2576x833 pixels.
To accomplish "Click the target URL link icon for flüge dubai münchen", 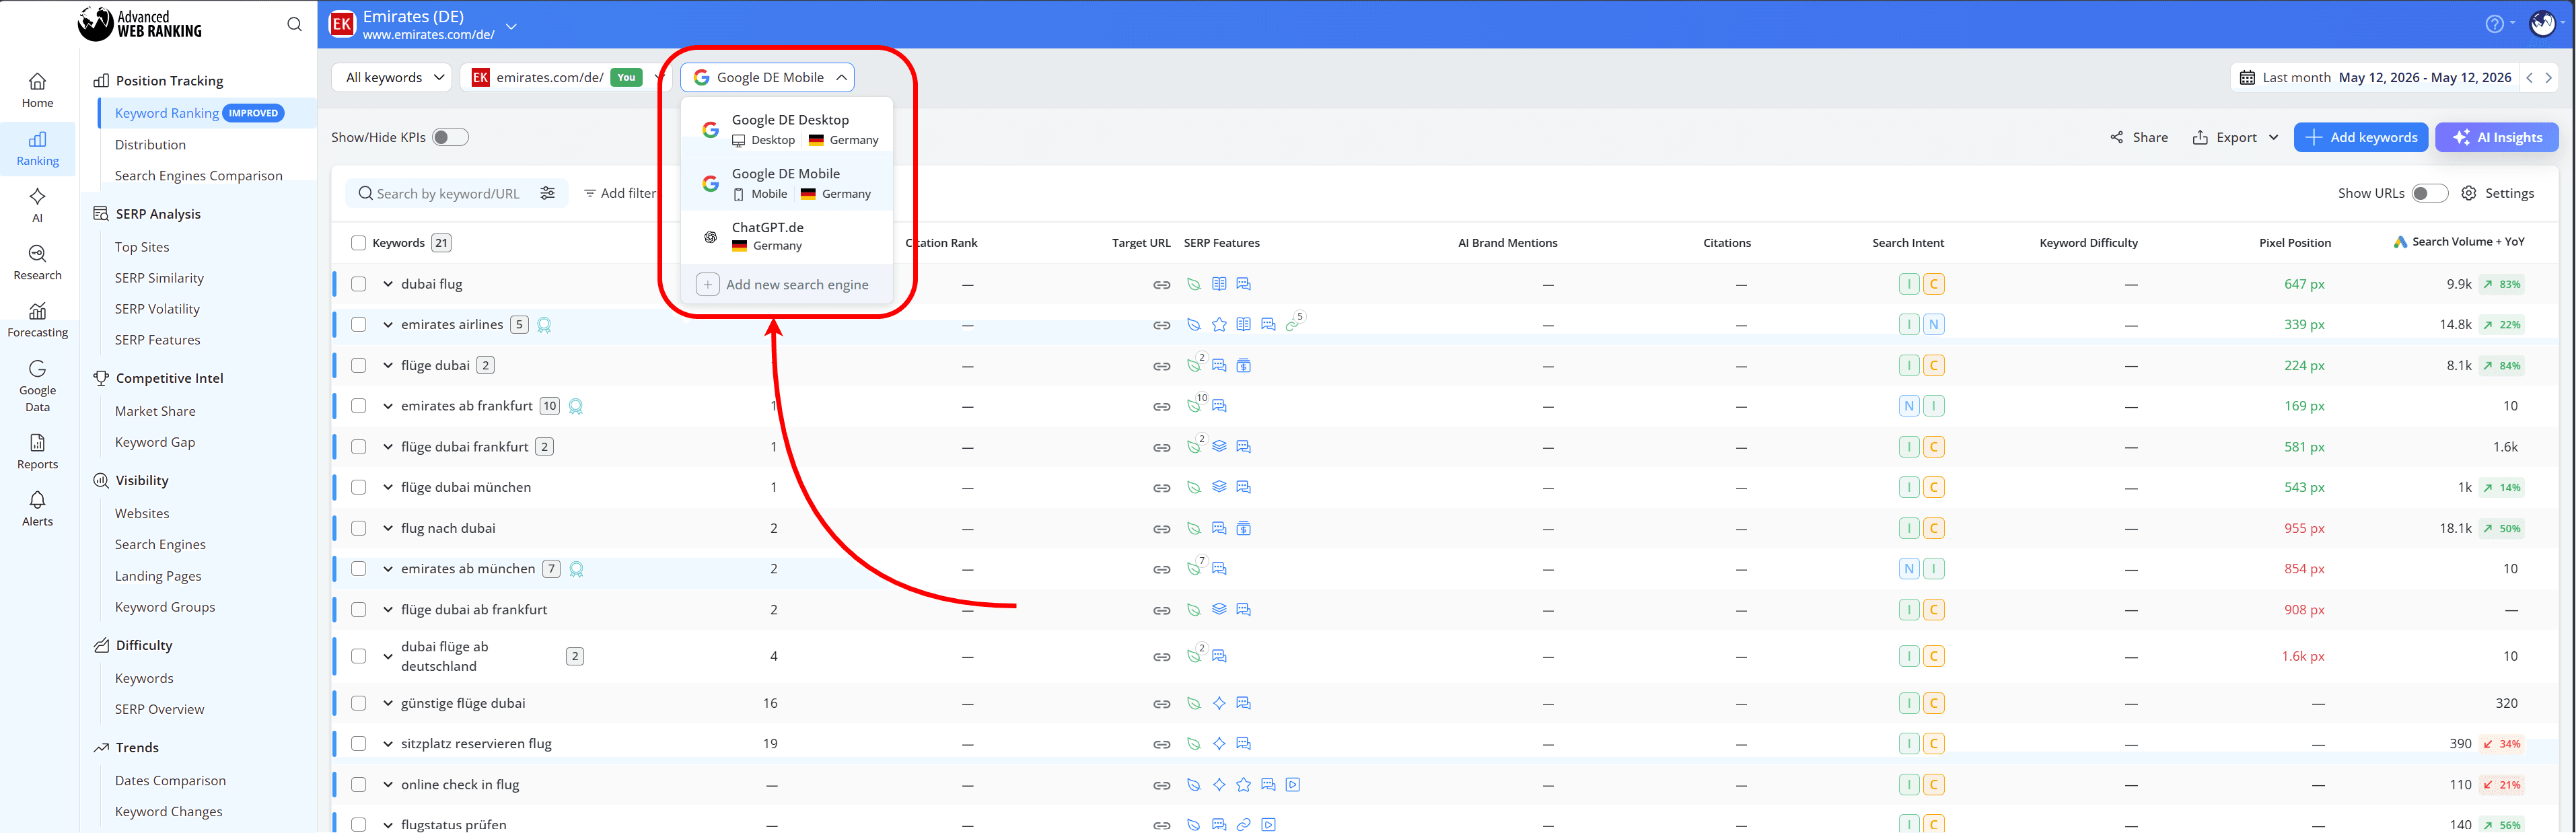I will click(x=1161, y=488).
